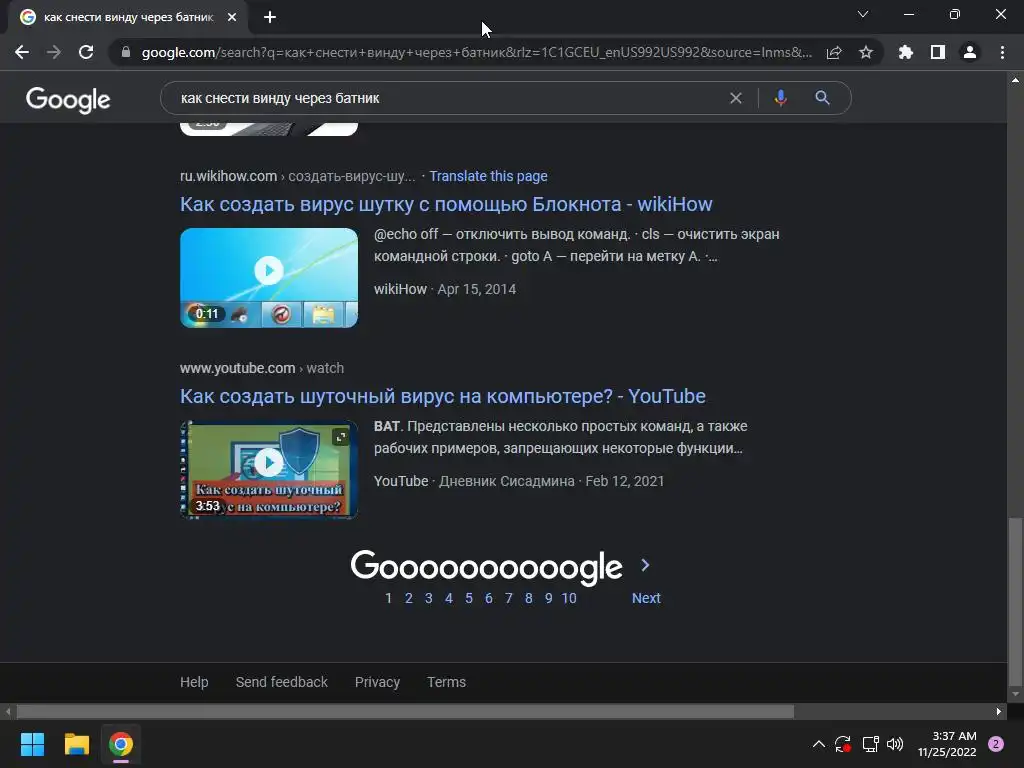Open the YouTube шуточный вирус result

[x=443, y=396]
